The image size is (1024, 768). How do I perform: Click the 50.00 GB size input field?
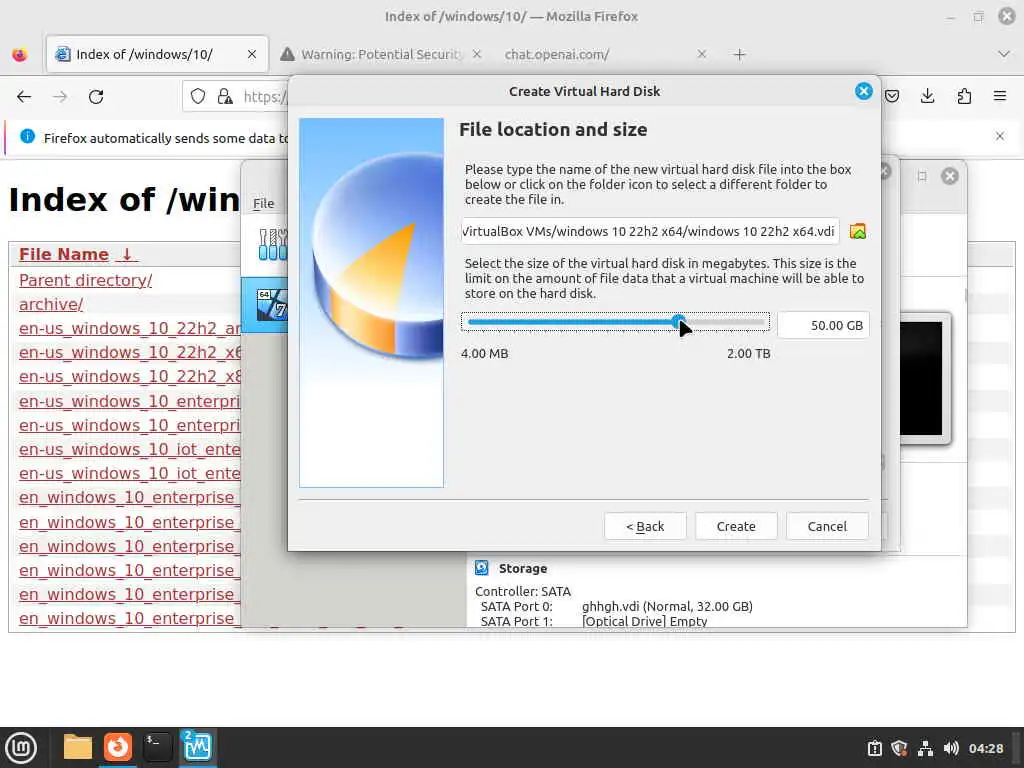pos(824,325)
